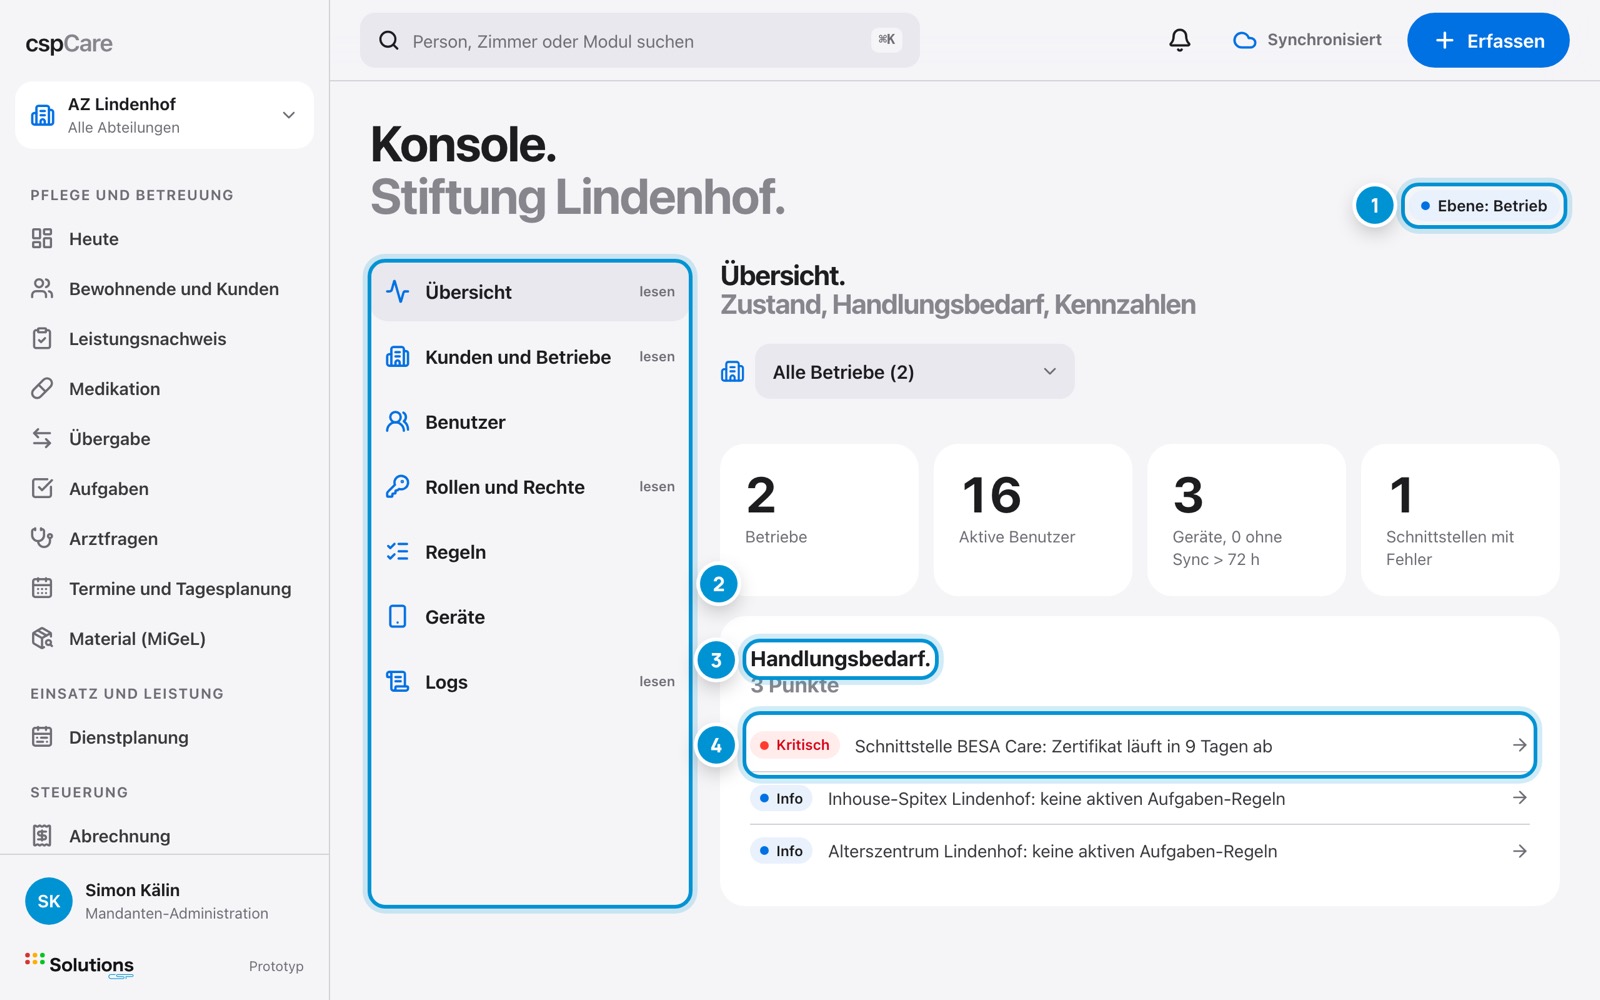
Task: Click the Synchronisiert status label
Action: [1324, 40]
